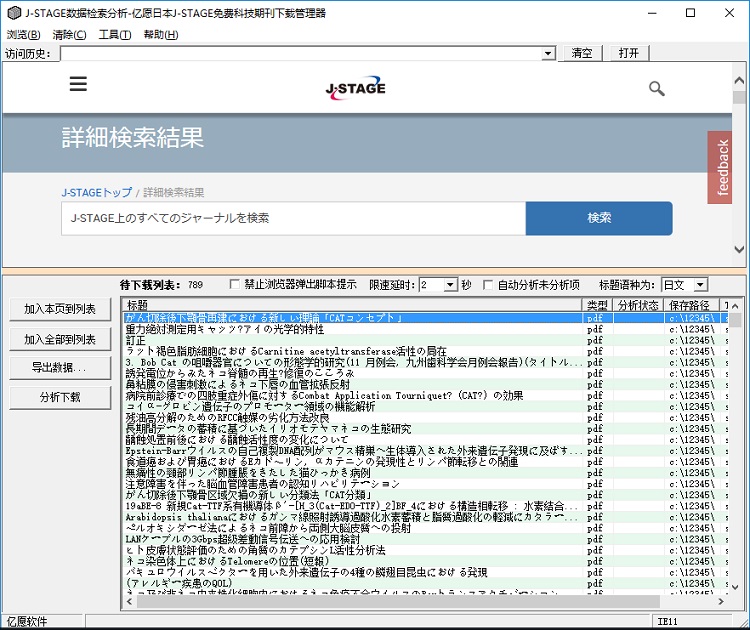750x630 pixels.
Task: Expand the 限速延时 seconds dropdown
Action: (x=450, y=285)
